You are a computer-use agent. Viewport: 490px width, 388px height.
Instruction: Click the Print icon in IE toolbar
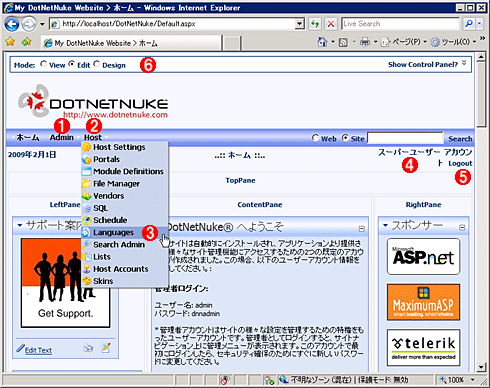[365, 42]
